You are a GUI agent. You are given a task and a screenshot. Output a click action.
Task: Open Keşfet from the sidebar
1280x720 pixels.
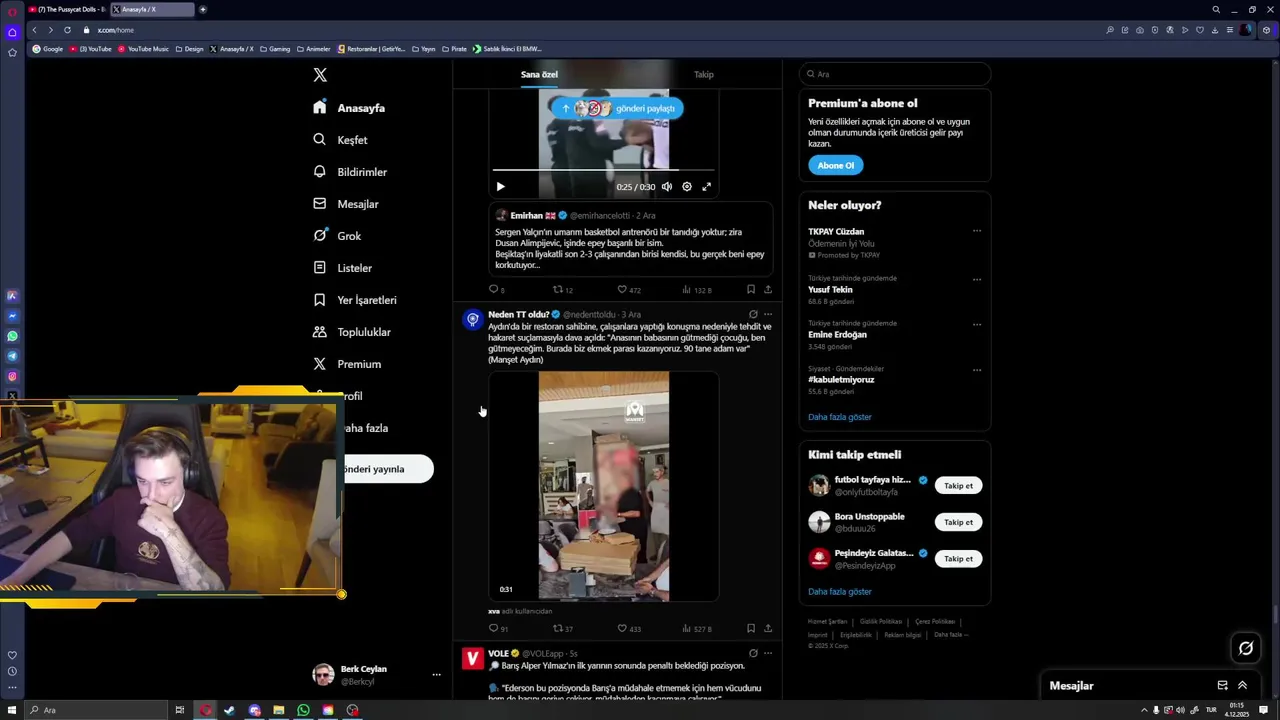pyautogui.click(x=341, y=140)
